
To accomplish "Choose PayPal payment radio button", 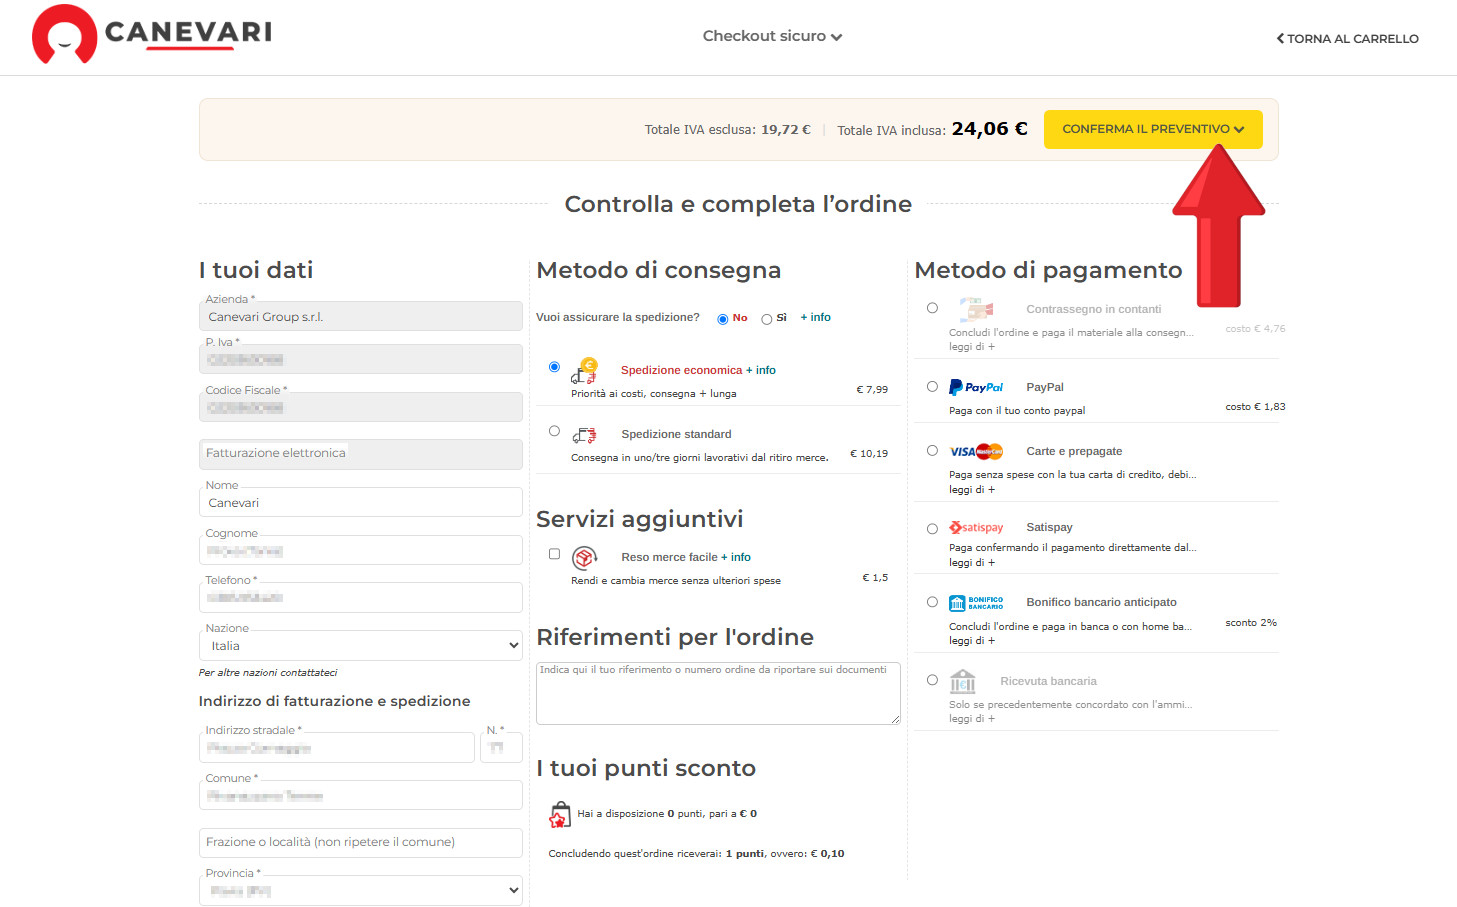I will click(x=932, y=386).
